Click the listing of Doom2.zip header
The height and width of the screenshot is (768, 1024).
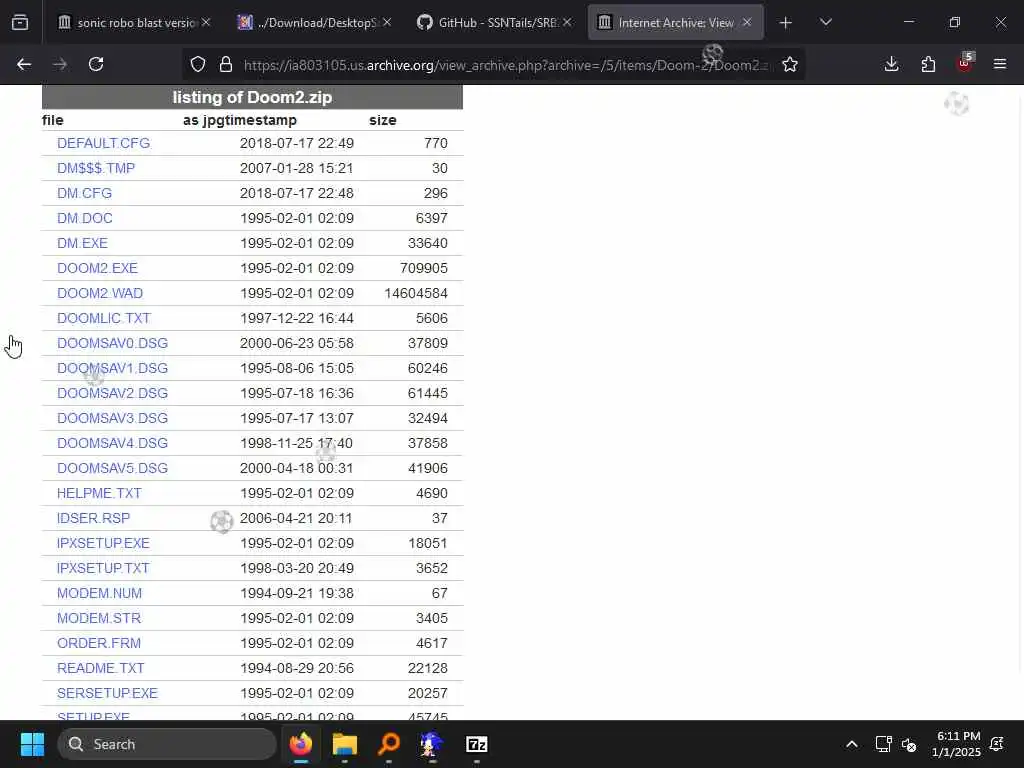(252, 97)
